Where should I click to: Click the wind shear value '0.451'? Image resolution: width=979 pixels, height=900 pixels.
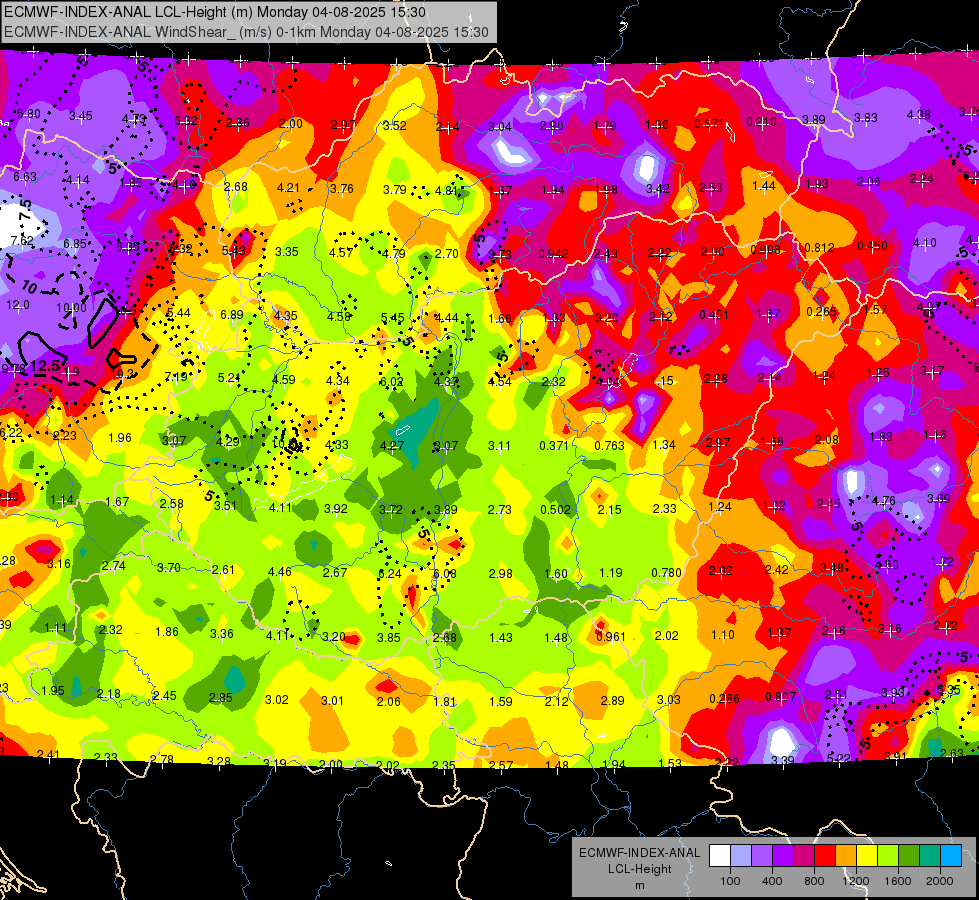[714, 314]
